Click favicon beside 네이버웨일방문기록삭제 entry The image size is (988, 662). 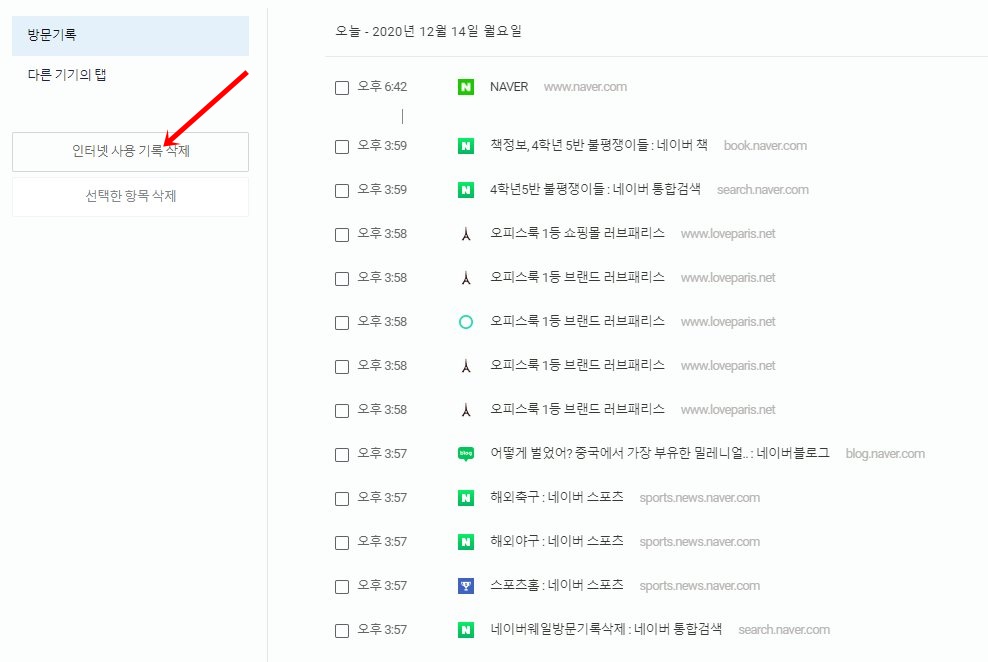click(x=466, y=630)
